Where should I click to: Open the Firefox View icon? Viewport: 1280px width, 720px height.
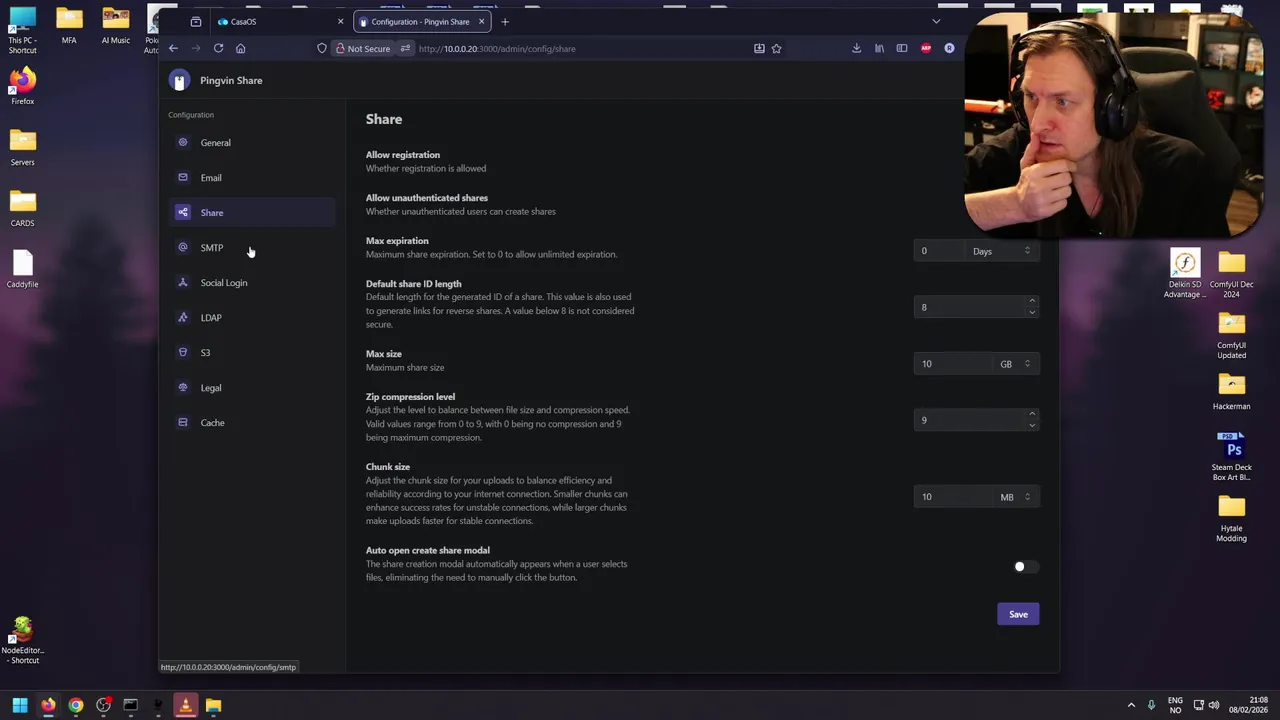point(195,21)
